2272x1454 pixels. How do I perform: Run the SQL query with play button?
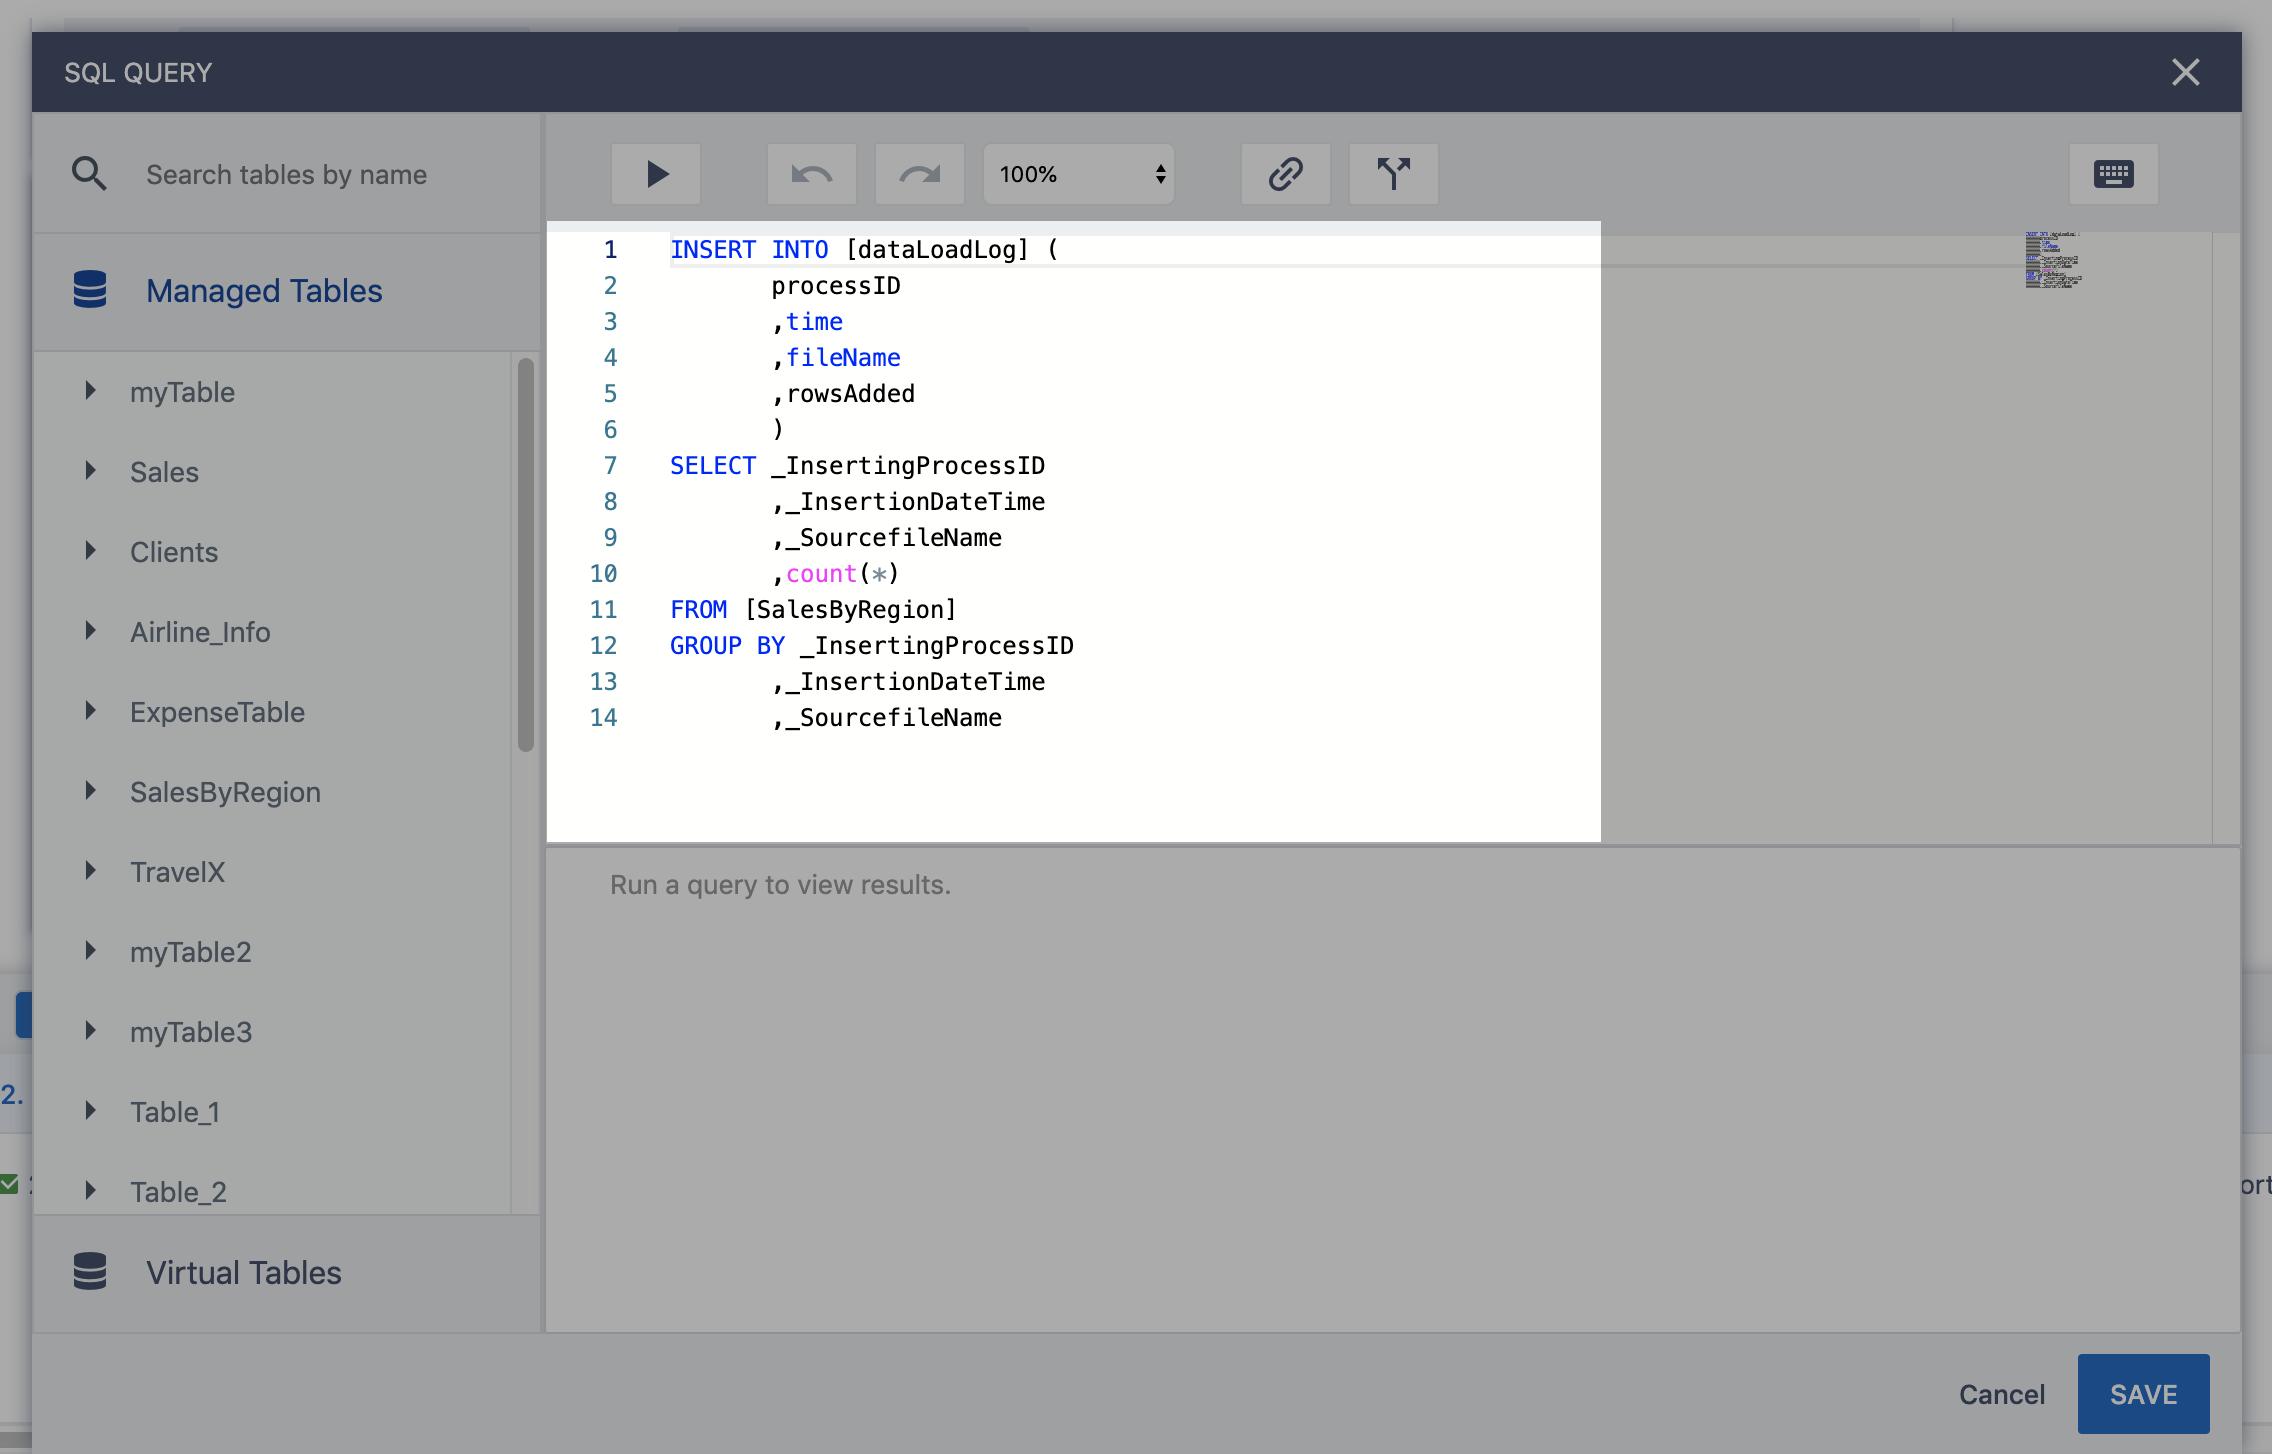pos(656,174)
